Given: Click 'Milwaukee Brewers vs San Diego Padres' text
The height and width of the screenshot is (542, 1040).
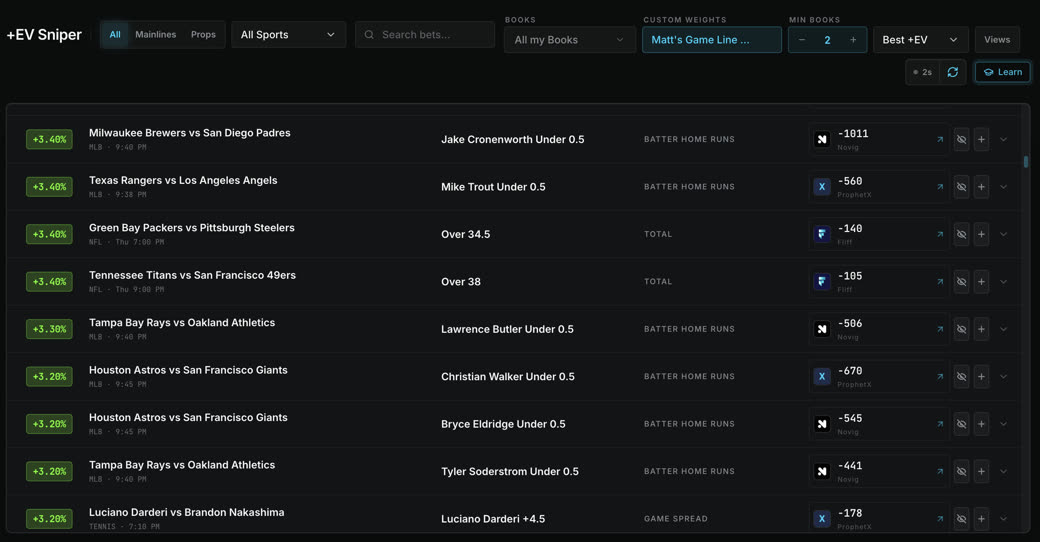Looking at the screenshot, I should click(190, 133).
